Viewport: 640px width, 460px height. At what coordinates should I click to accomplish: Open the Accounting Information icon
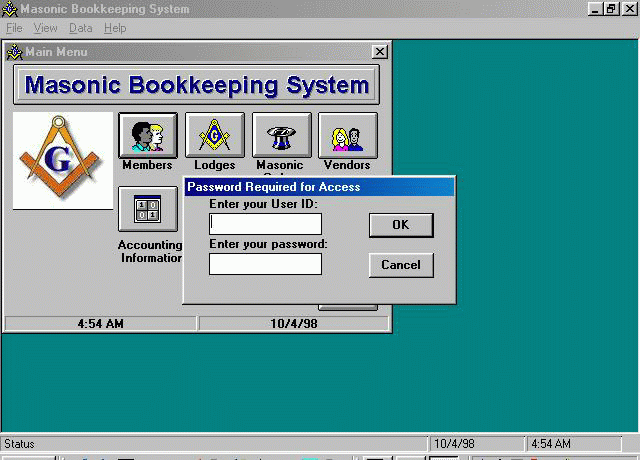click(x=147, y=209)
